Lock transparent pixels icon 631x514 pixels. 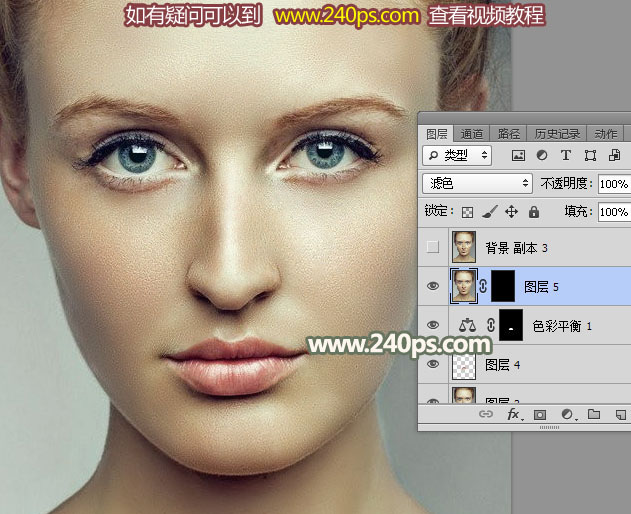pos(467,212)
